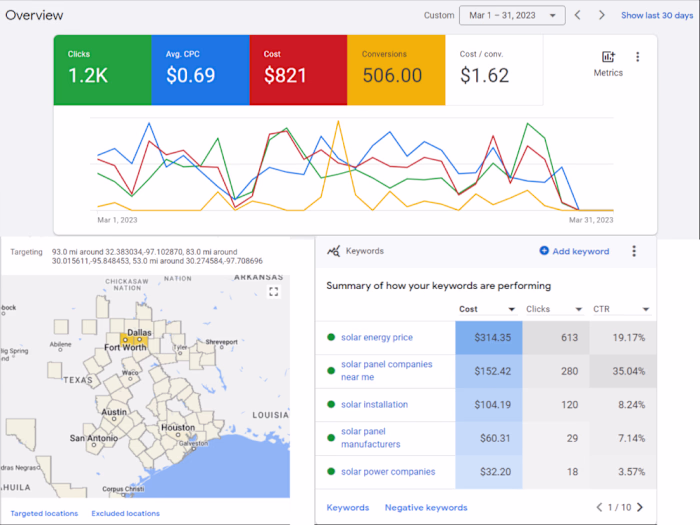The width and height of the screenshot is (700, 525).
Task: Click status dot for solar installation
Action: [331, 404]
